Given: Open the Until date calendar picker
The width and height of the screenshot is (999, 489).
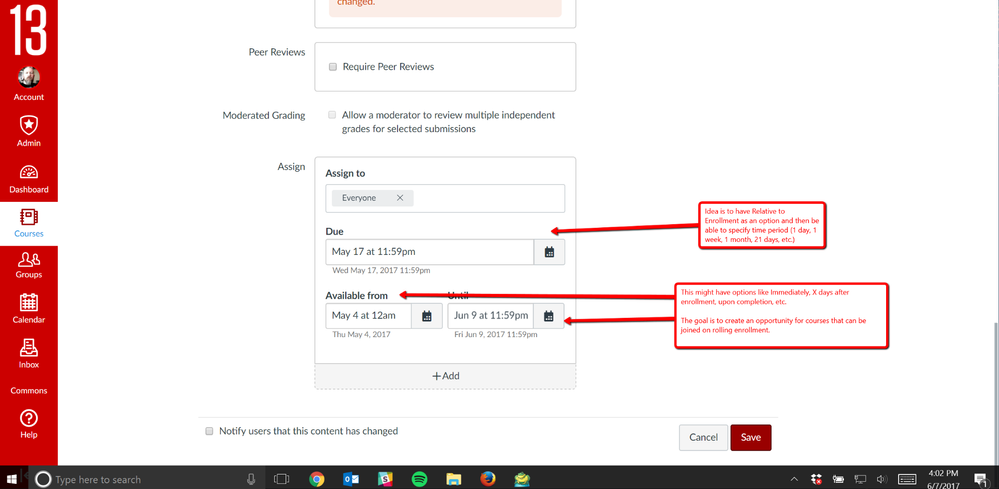Looking at the screenshot, I should (x=548, y=316).
